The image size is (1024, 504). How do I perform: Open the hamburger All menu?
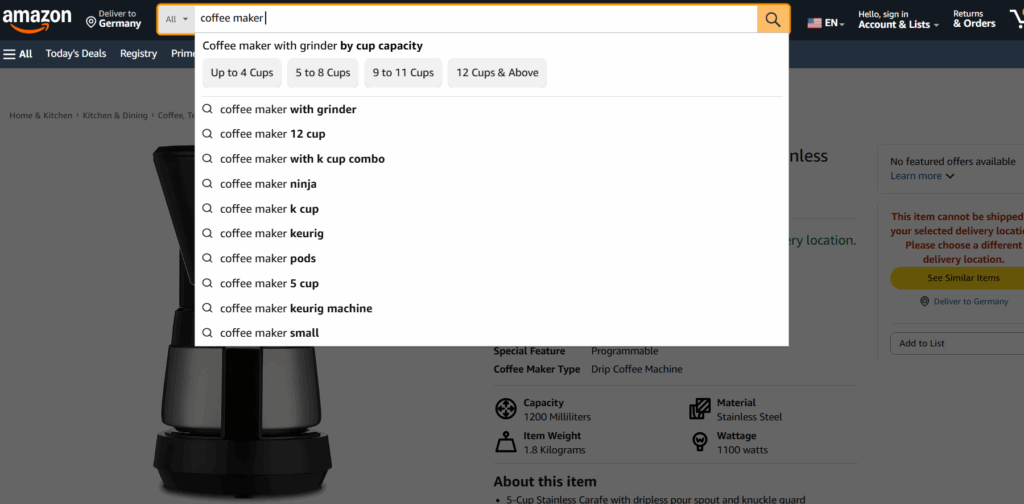coord(18,54)
